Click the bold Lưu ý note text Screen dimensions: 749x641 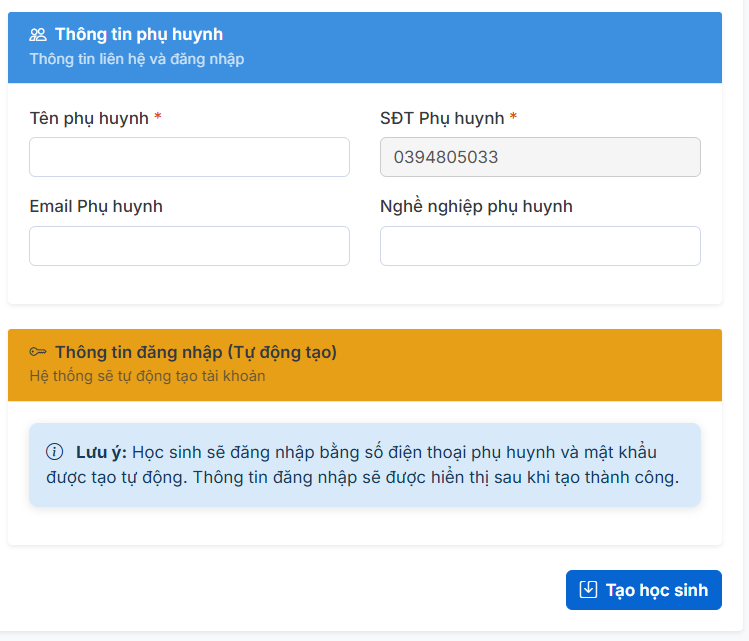101,452
